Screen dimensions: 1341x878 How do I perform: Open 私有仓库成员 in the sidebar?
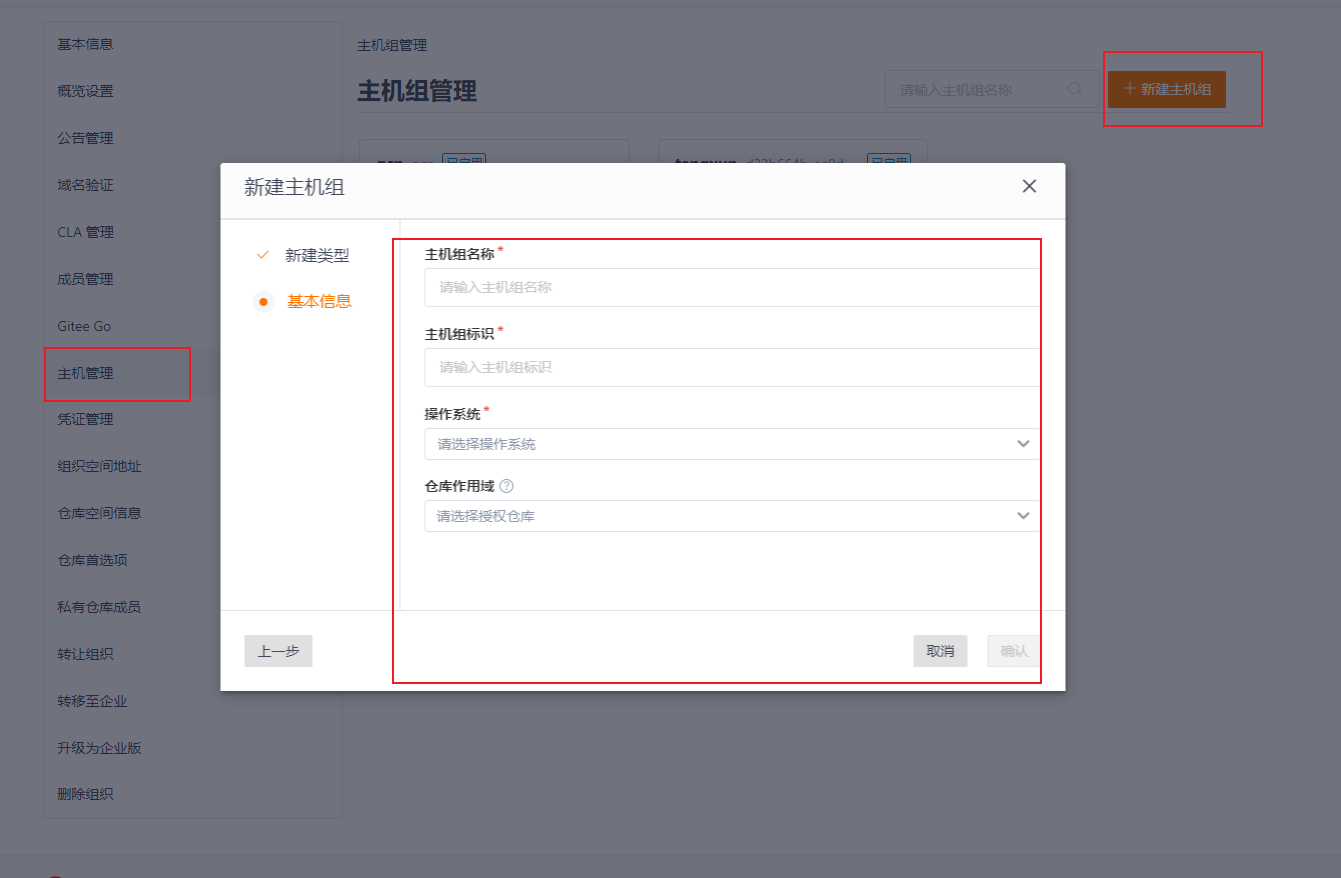[x=99, y=607]
